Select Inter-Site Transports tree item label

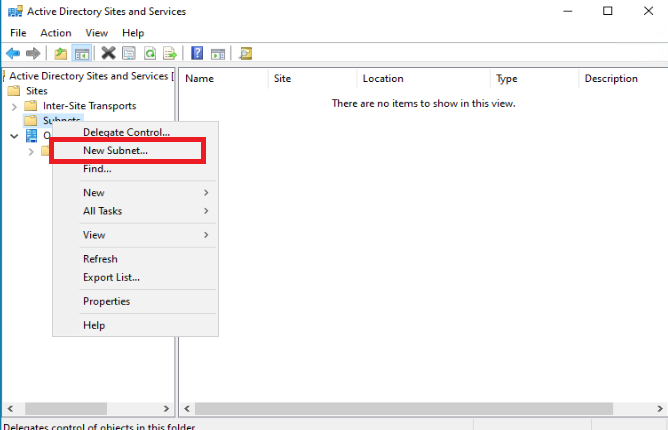pyautogui.click(x=89, y=106)
